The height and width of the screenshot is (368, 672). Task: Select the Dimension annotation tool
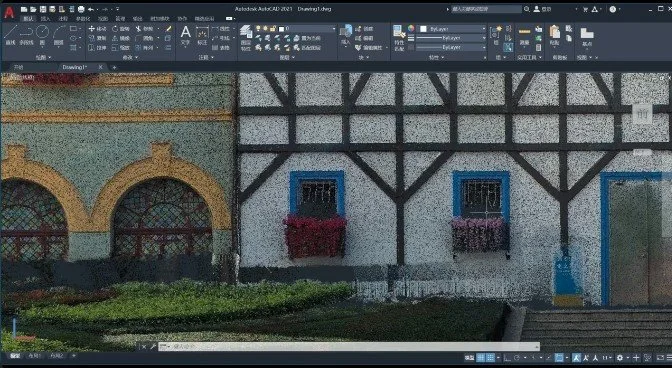coord(202,35)
